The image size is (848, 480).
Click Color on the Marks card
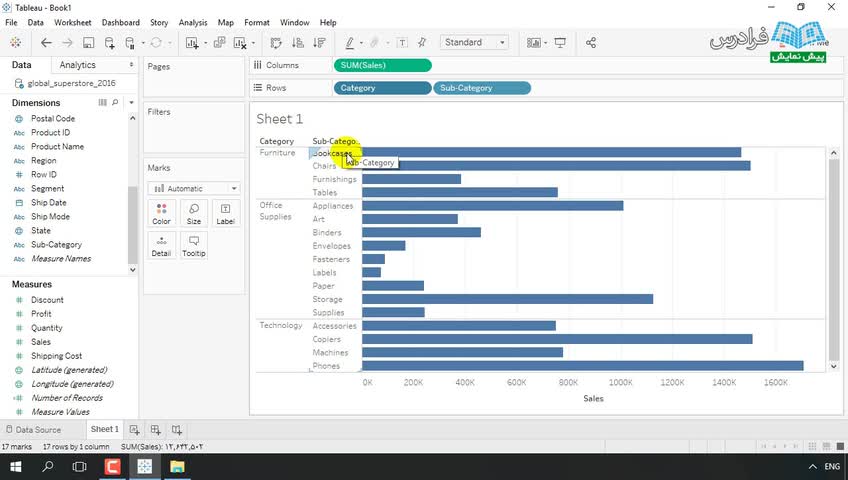(161, 214)
